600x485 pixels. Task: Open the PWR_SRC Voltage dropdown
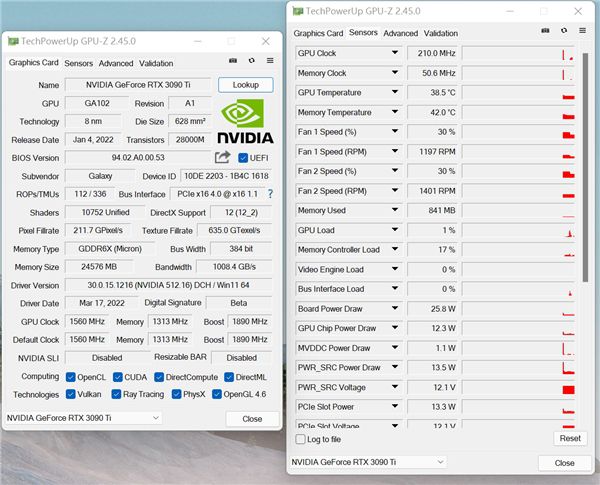click(395, 387)
